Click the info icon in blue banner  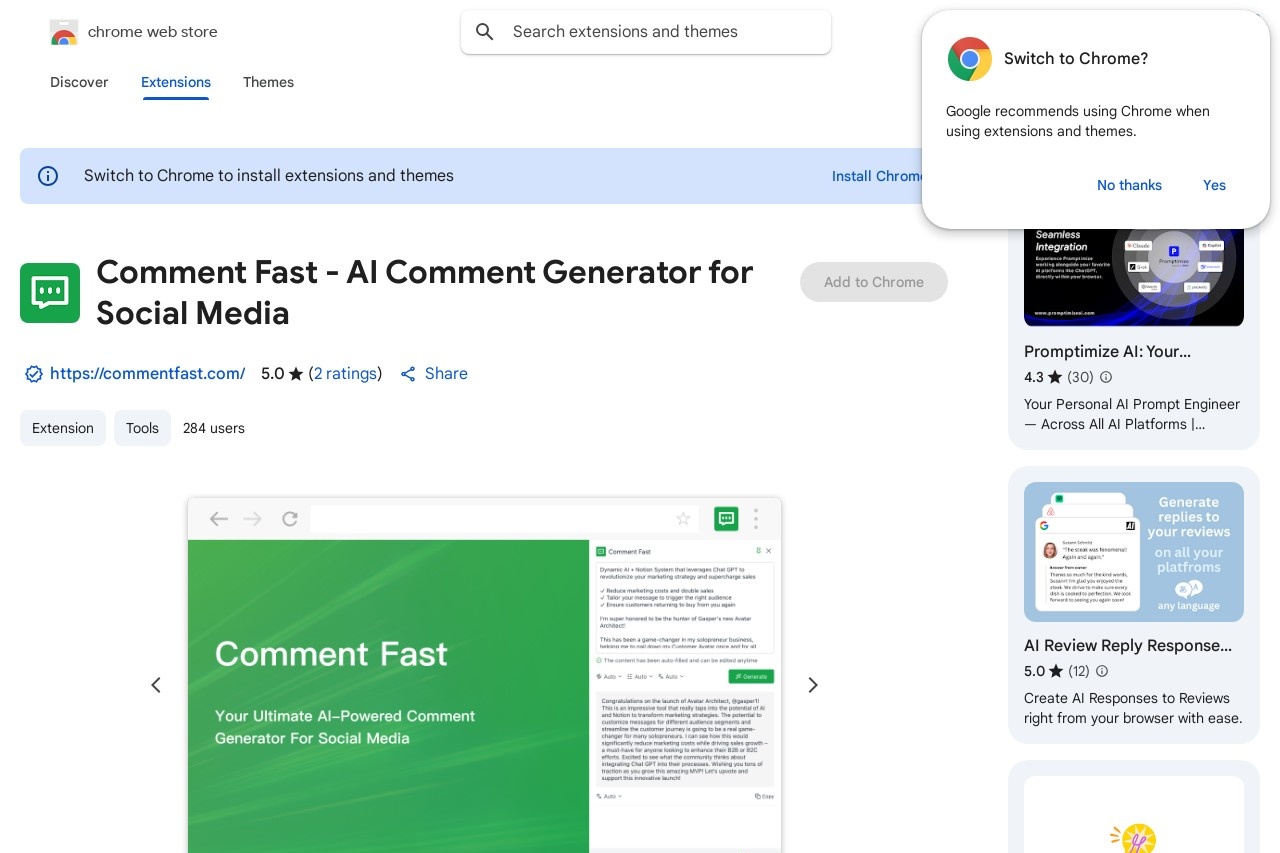(x=48, y=176)
